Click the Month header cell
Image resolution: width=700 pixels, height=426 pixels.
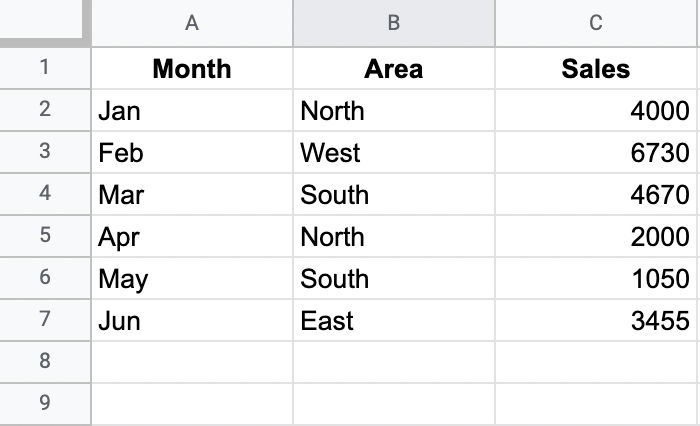pyautogui.click(x=192, y=68)
